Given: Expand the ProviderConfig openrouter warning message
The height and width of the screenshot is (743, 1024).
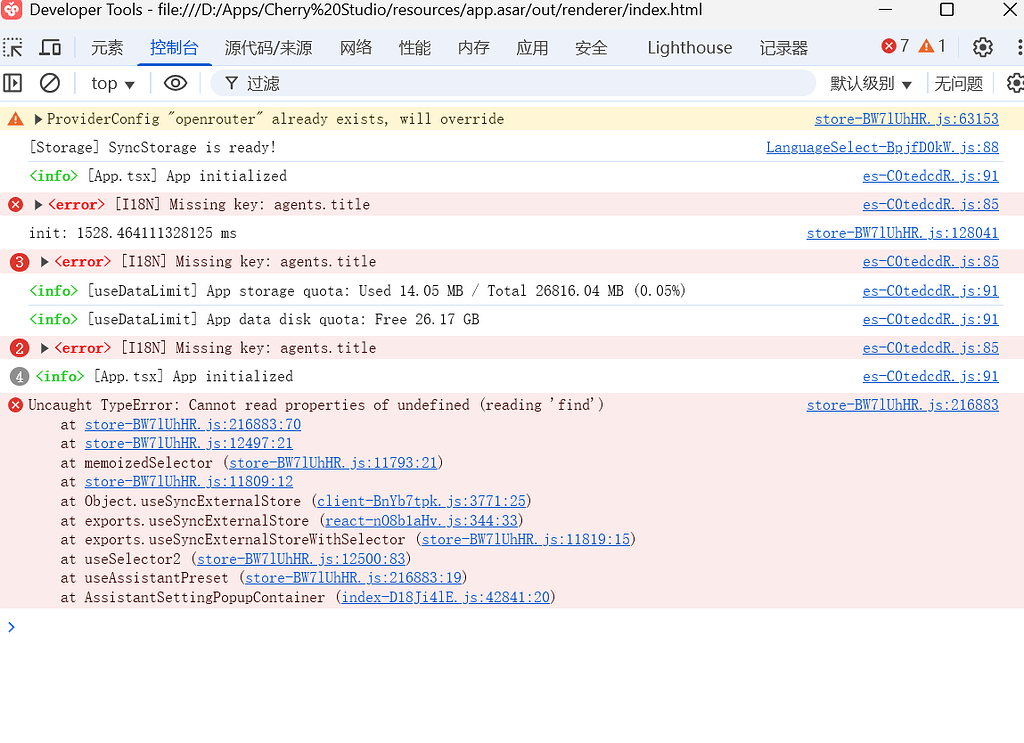Looking at the screenshot, I should 38,119.
